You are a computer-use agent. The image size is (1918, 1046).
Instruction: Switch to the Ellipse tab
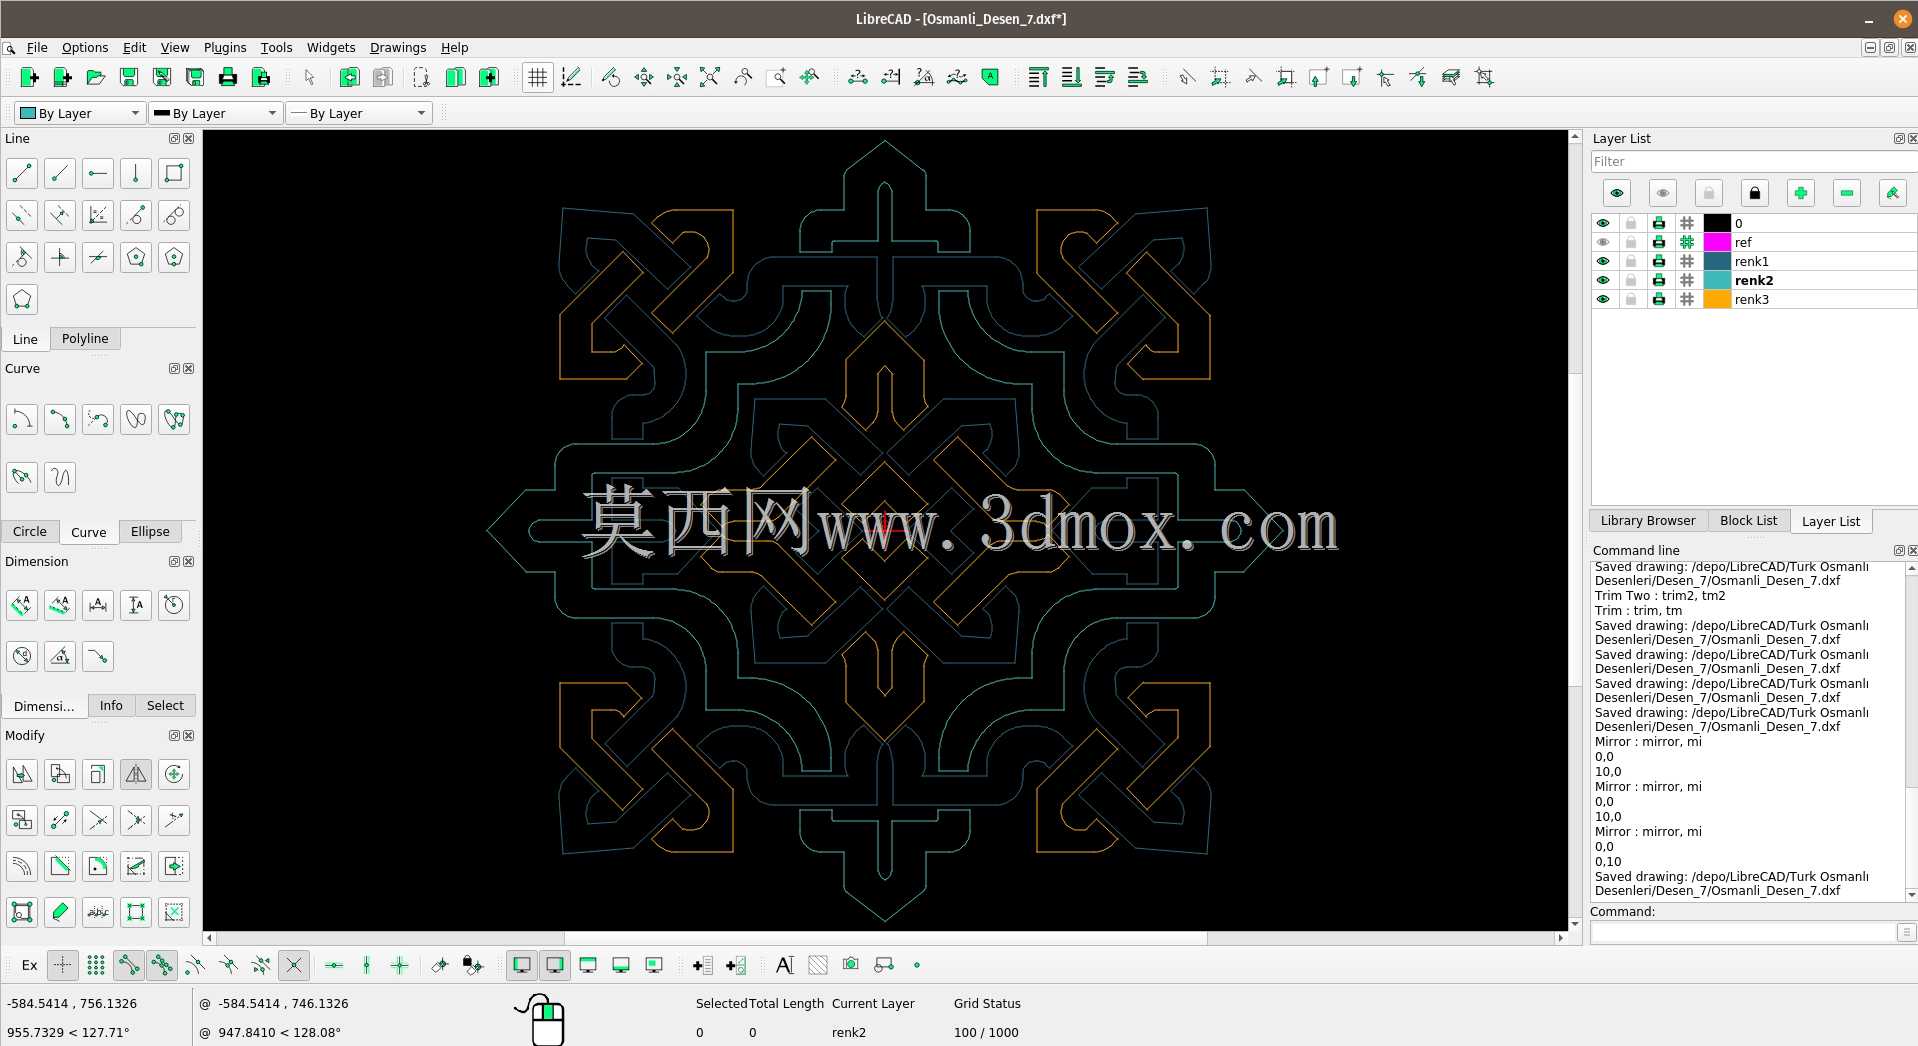150,532
